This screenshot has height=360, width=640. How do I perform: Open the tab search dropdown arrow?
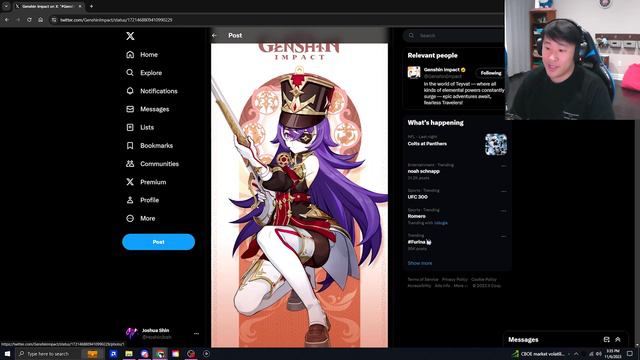(x=6, y=6)
